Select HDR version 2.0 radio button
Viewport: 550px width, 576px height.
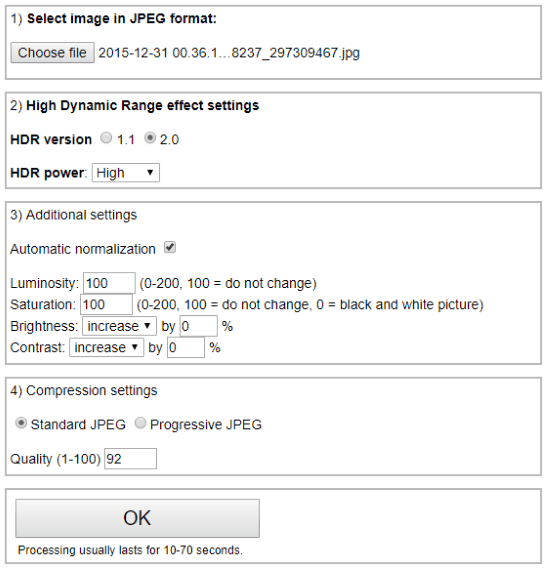click(150, 138)
